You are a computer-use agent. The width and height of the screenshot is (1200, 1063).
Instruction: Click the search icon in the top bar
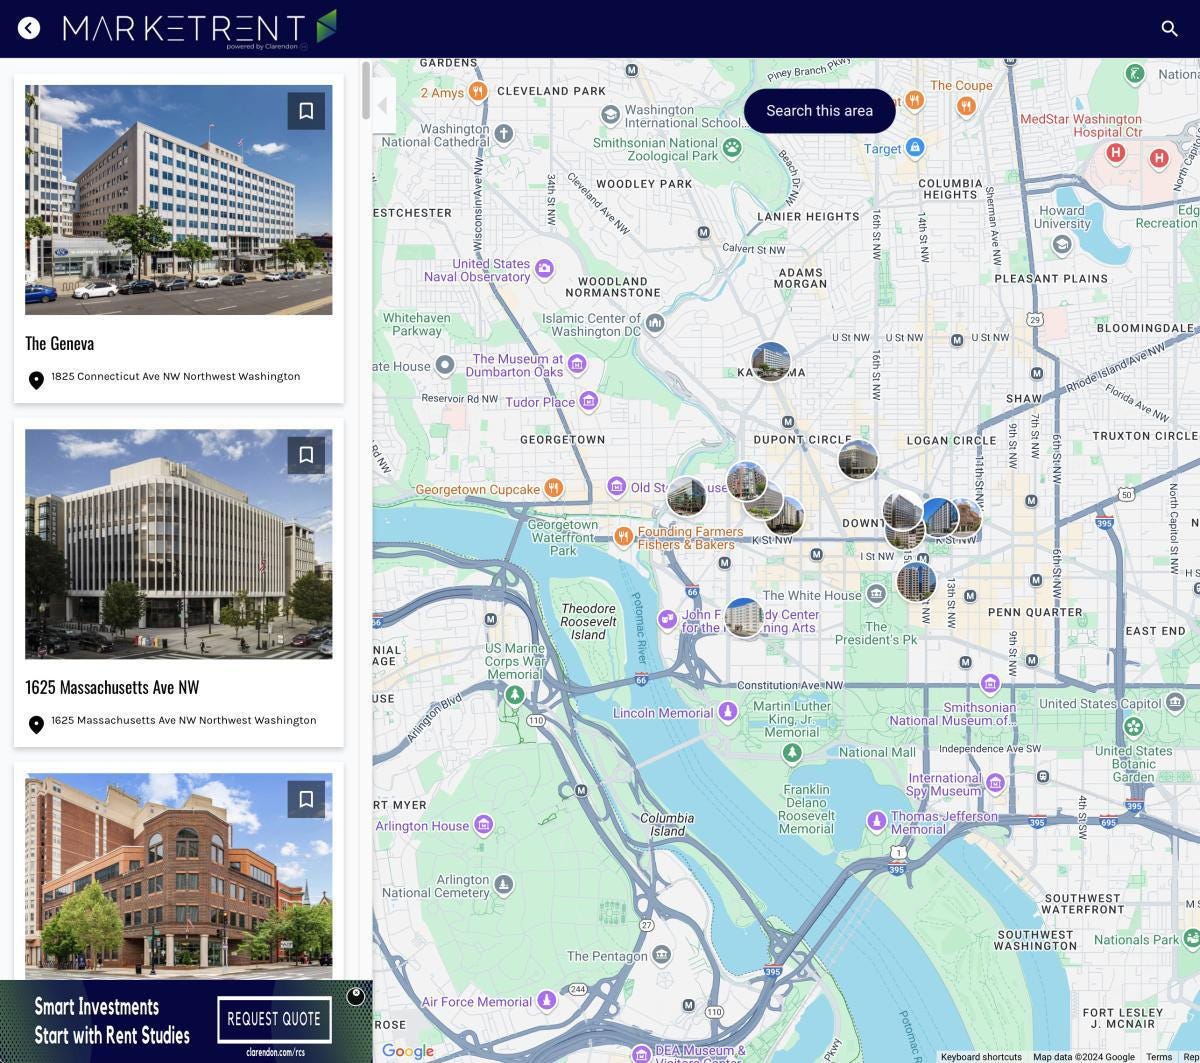point(1170,28)
